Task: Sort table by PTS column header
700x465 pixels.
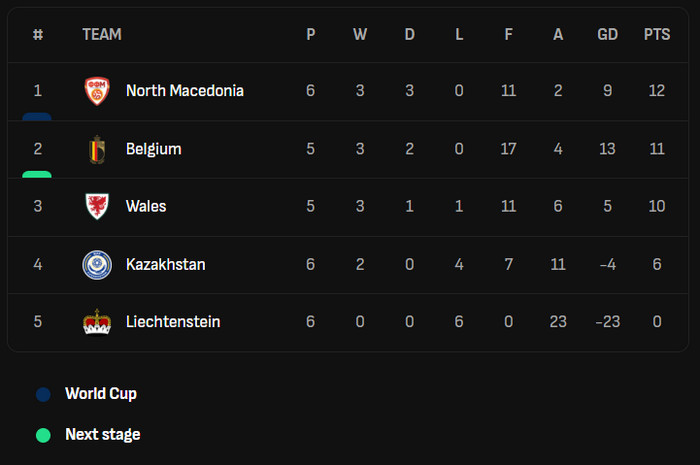Action: [x=657, y=35]
